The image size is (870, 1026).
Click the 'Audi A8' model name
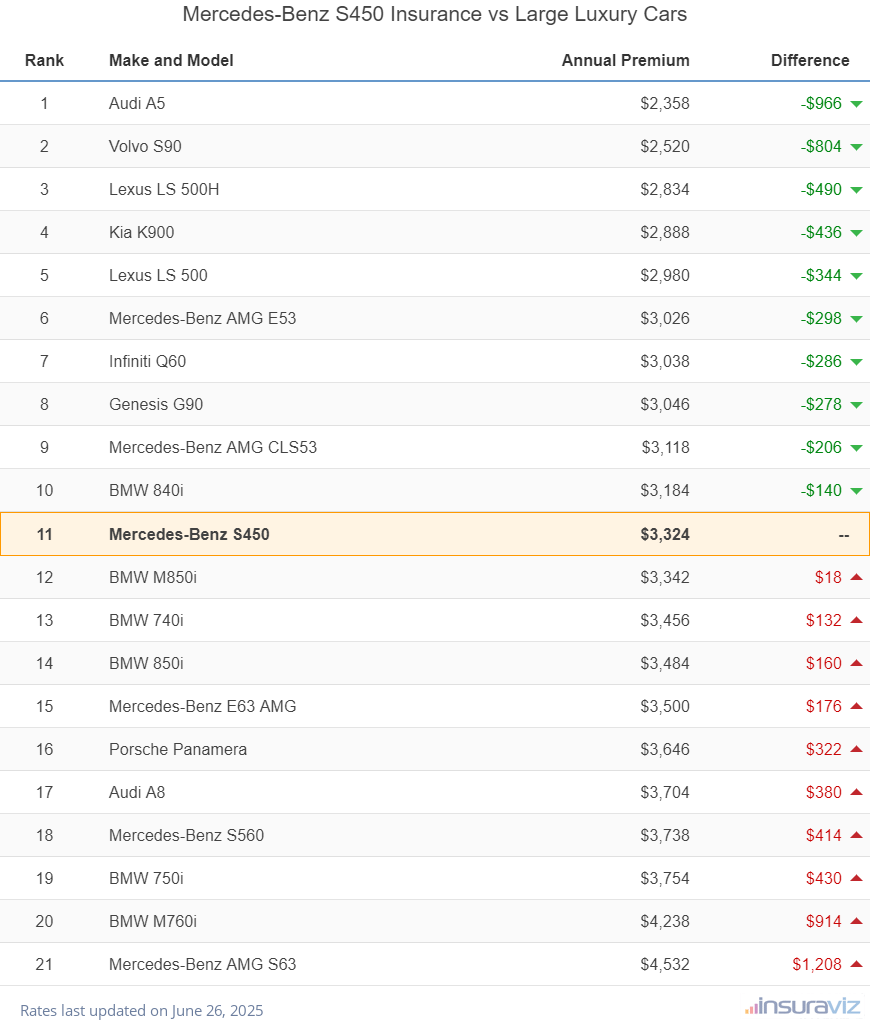tap(137, 792)
